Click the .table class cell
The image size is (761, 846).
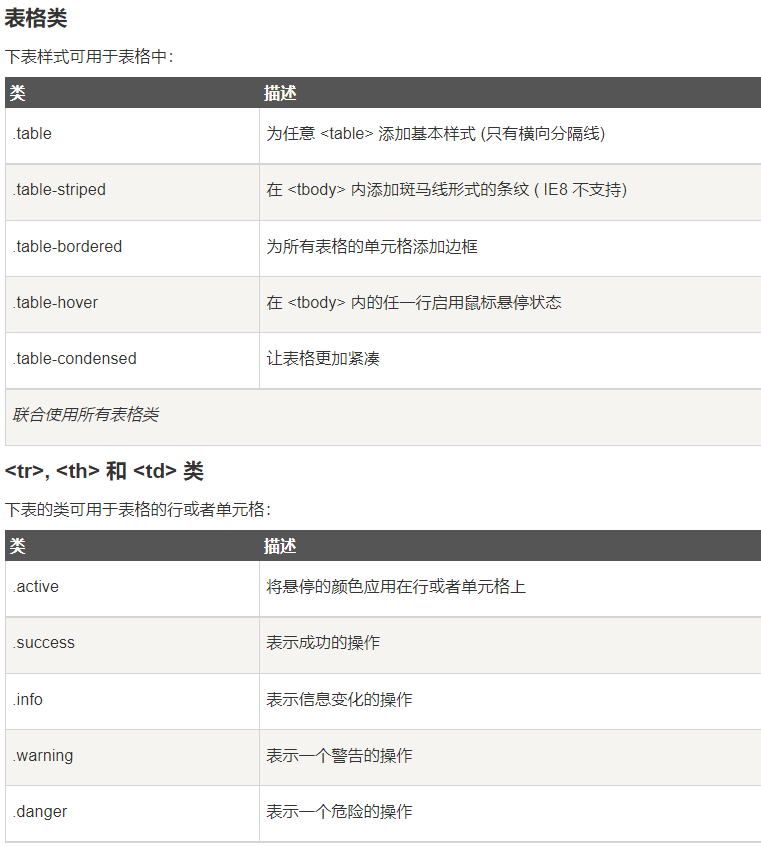32,134
